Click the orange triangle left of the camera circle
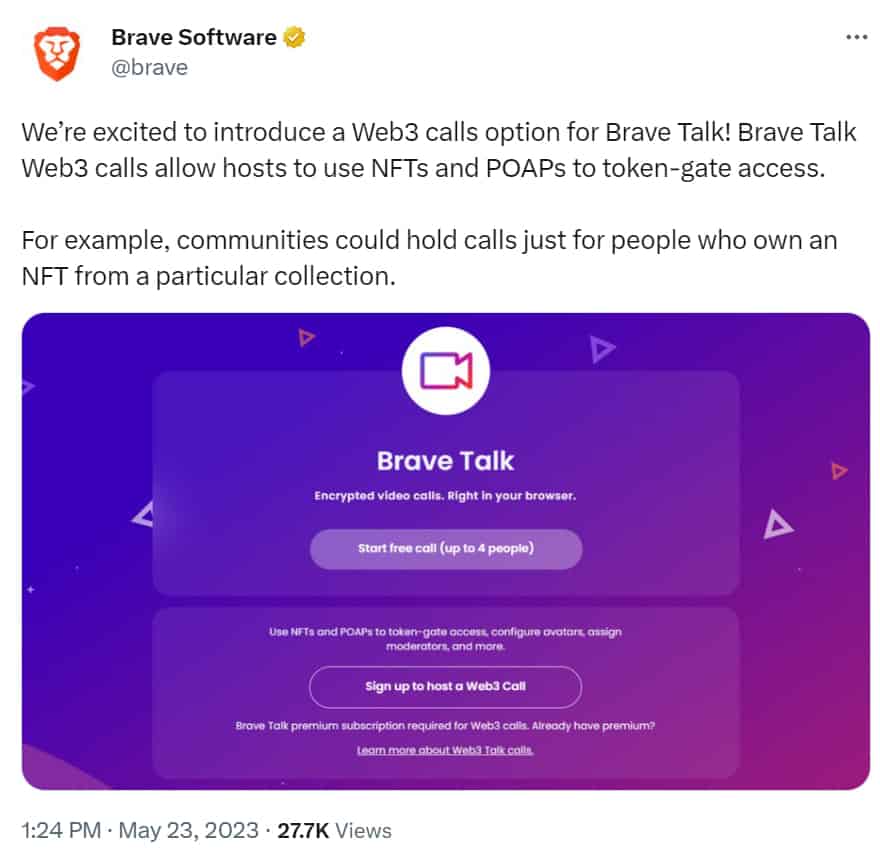 (x=306, y=337)
